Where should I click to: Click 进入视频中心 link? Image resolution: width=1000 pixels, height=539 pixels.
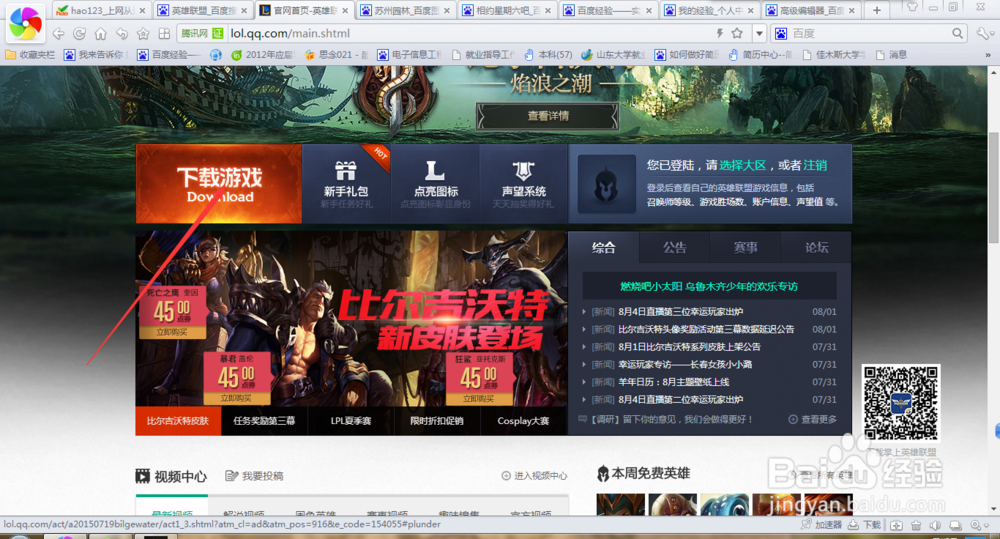534,476
